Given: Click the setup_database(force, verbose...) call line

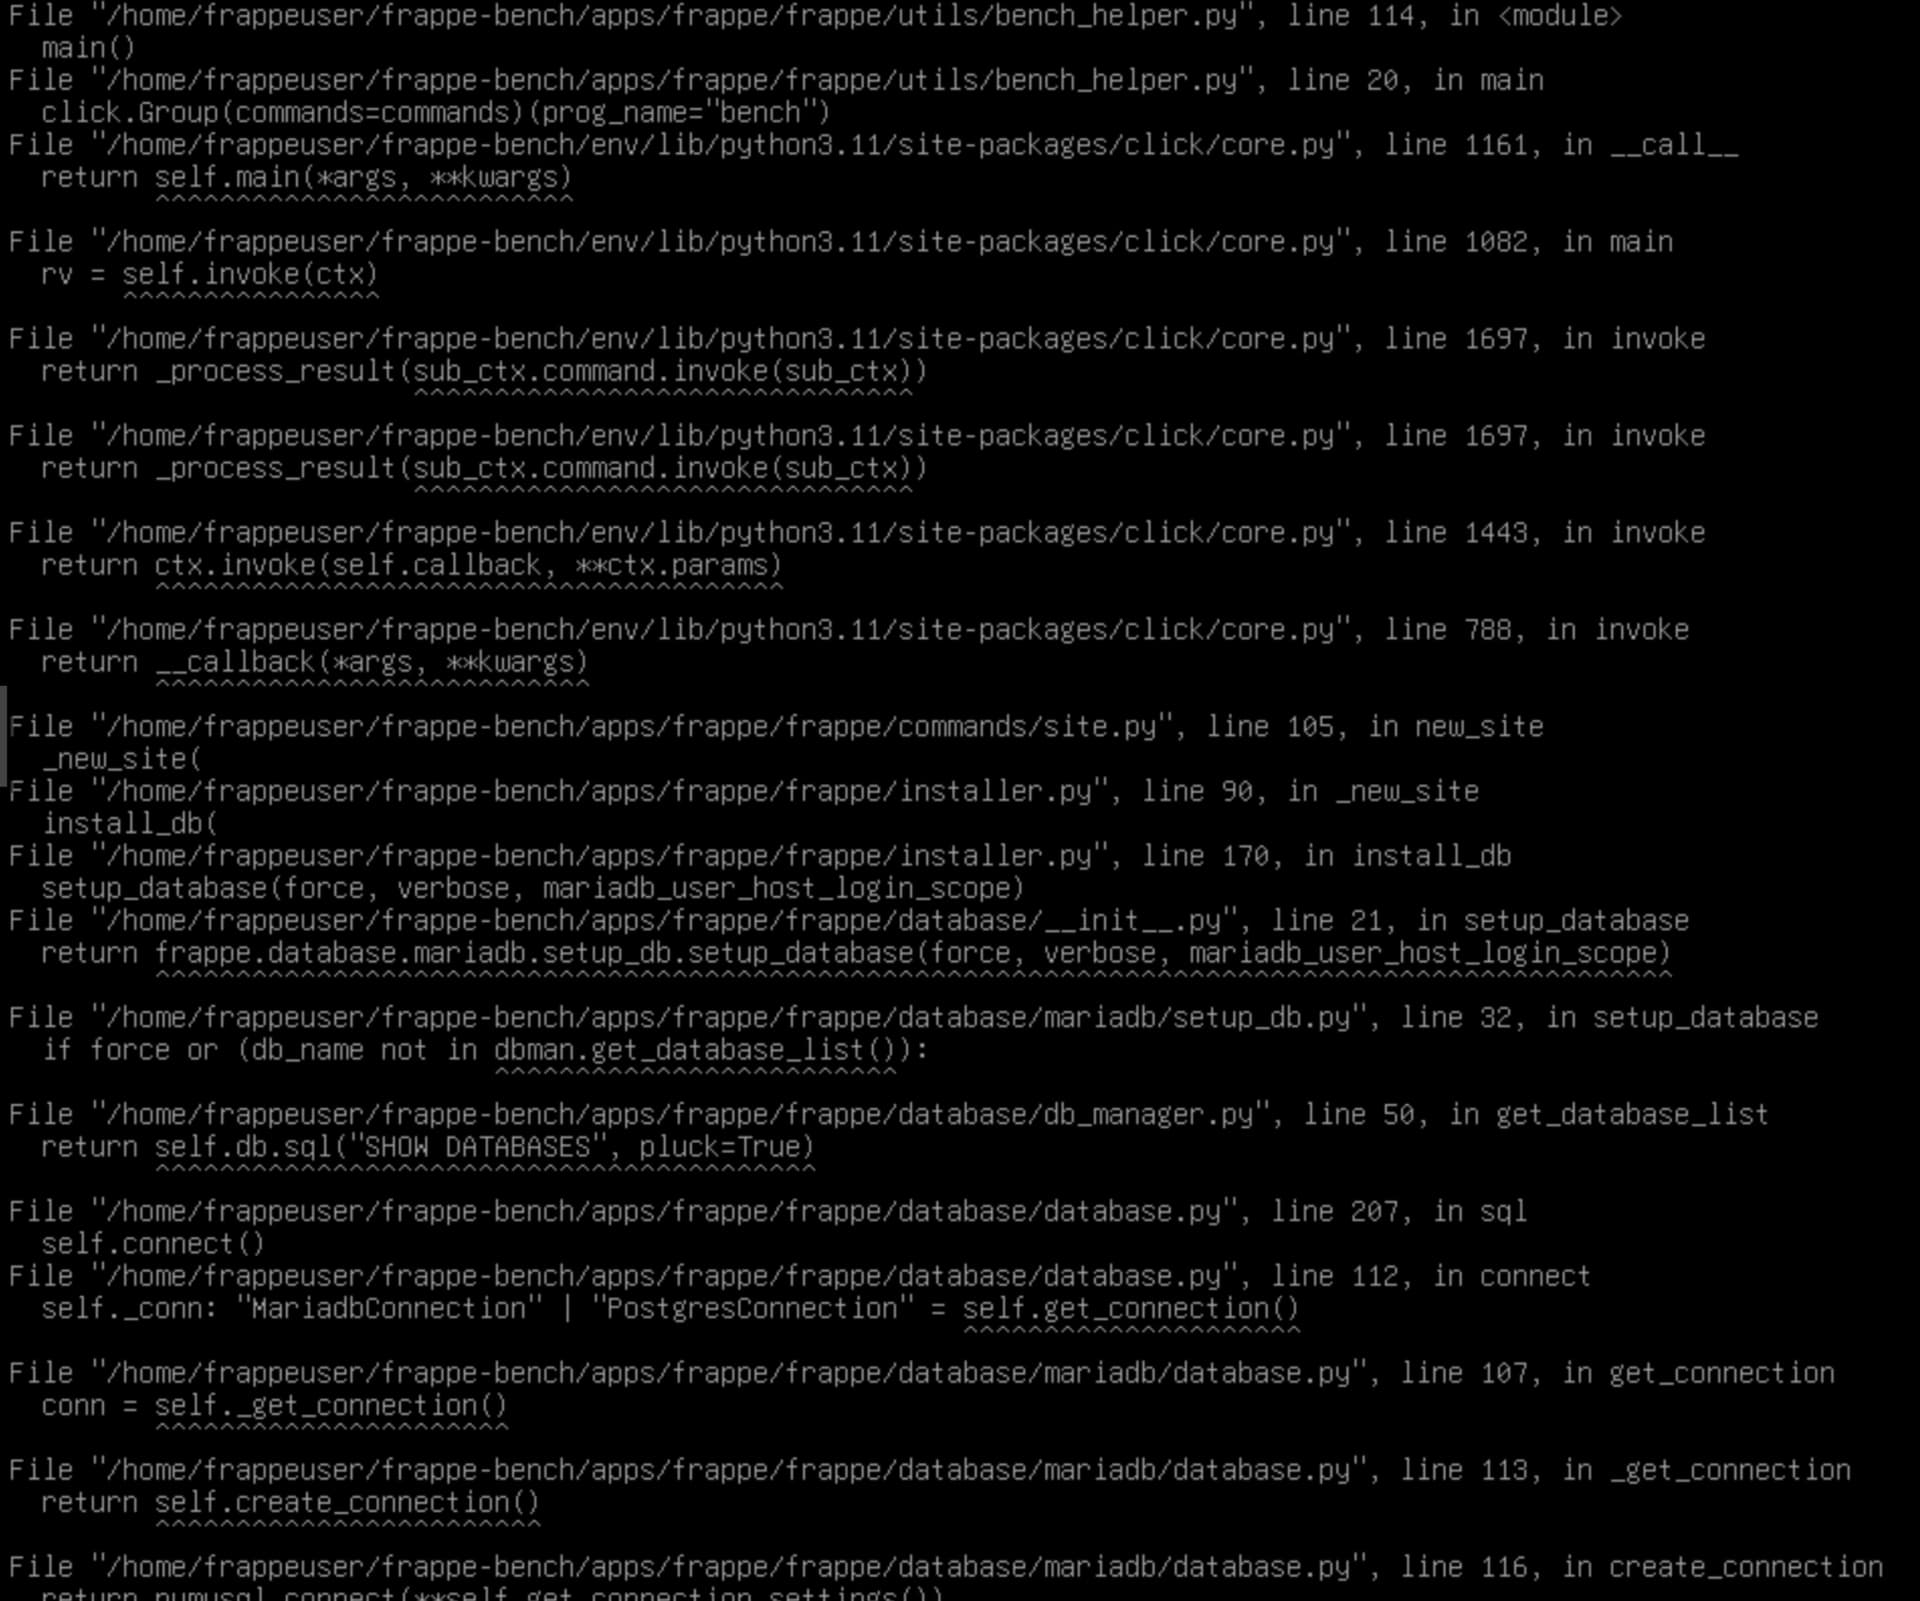Looking at the screenshot, I should [533, 888].
